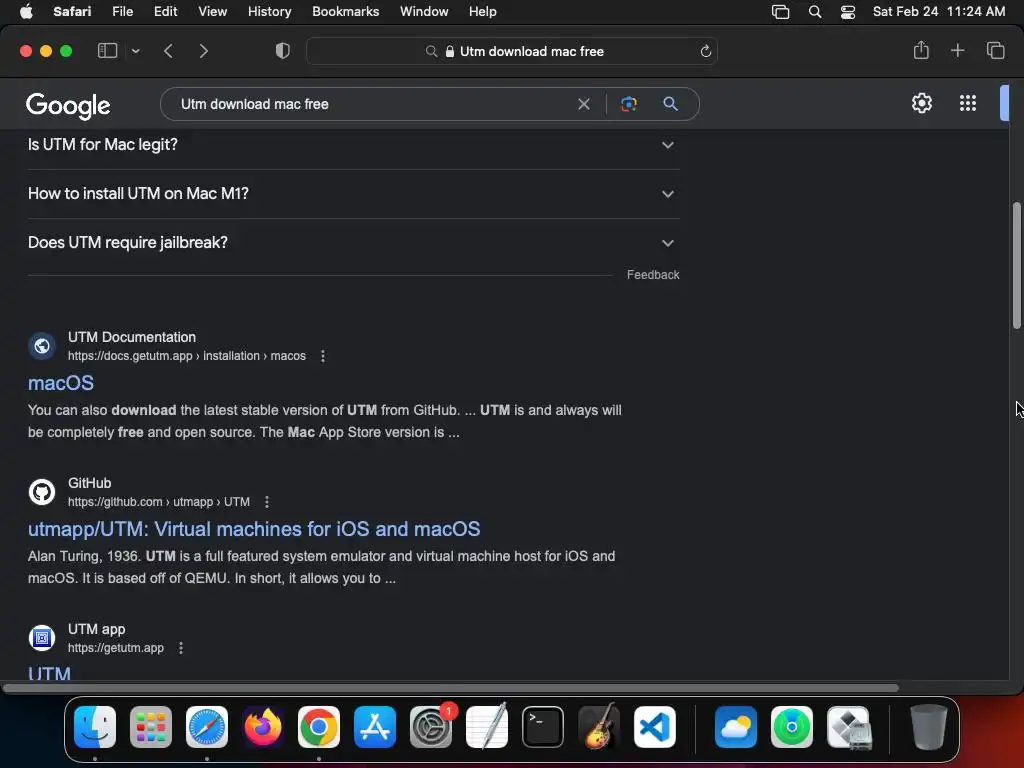Image resolution: width=1024 pixels, height=768 pixels.
Task: Open the privacy report shield icon
Action: [x=283, y=51]
